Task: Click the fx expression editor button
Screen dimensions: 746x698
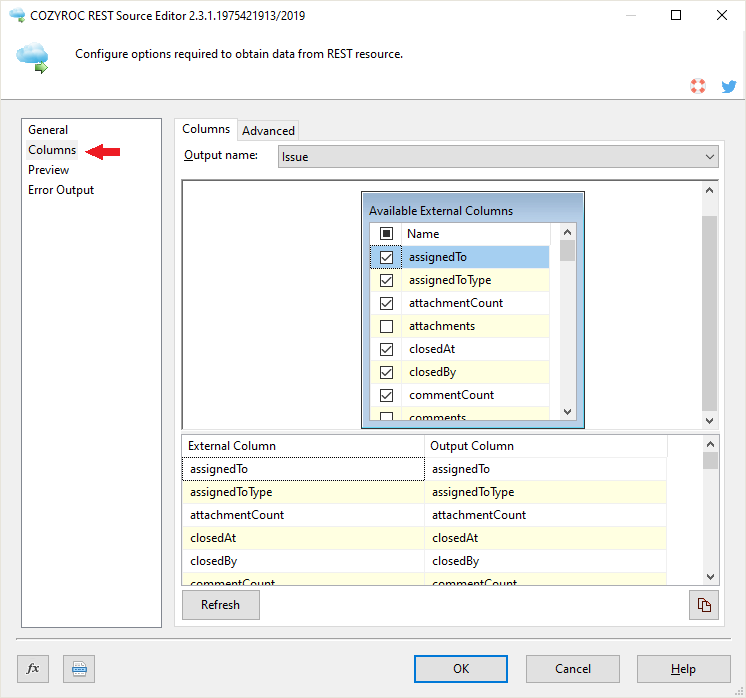Action: [33, 669]
